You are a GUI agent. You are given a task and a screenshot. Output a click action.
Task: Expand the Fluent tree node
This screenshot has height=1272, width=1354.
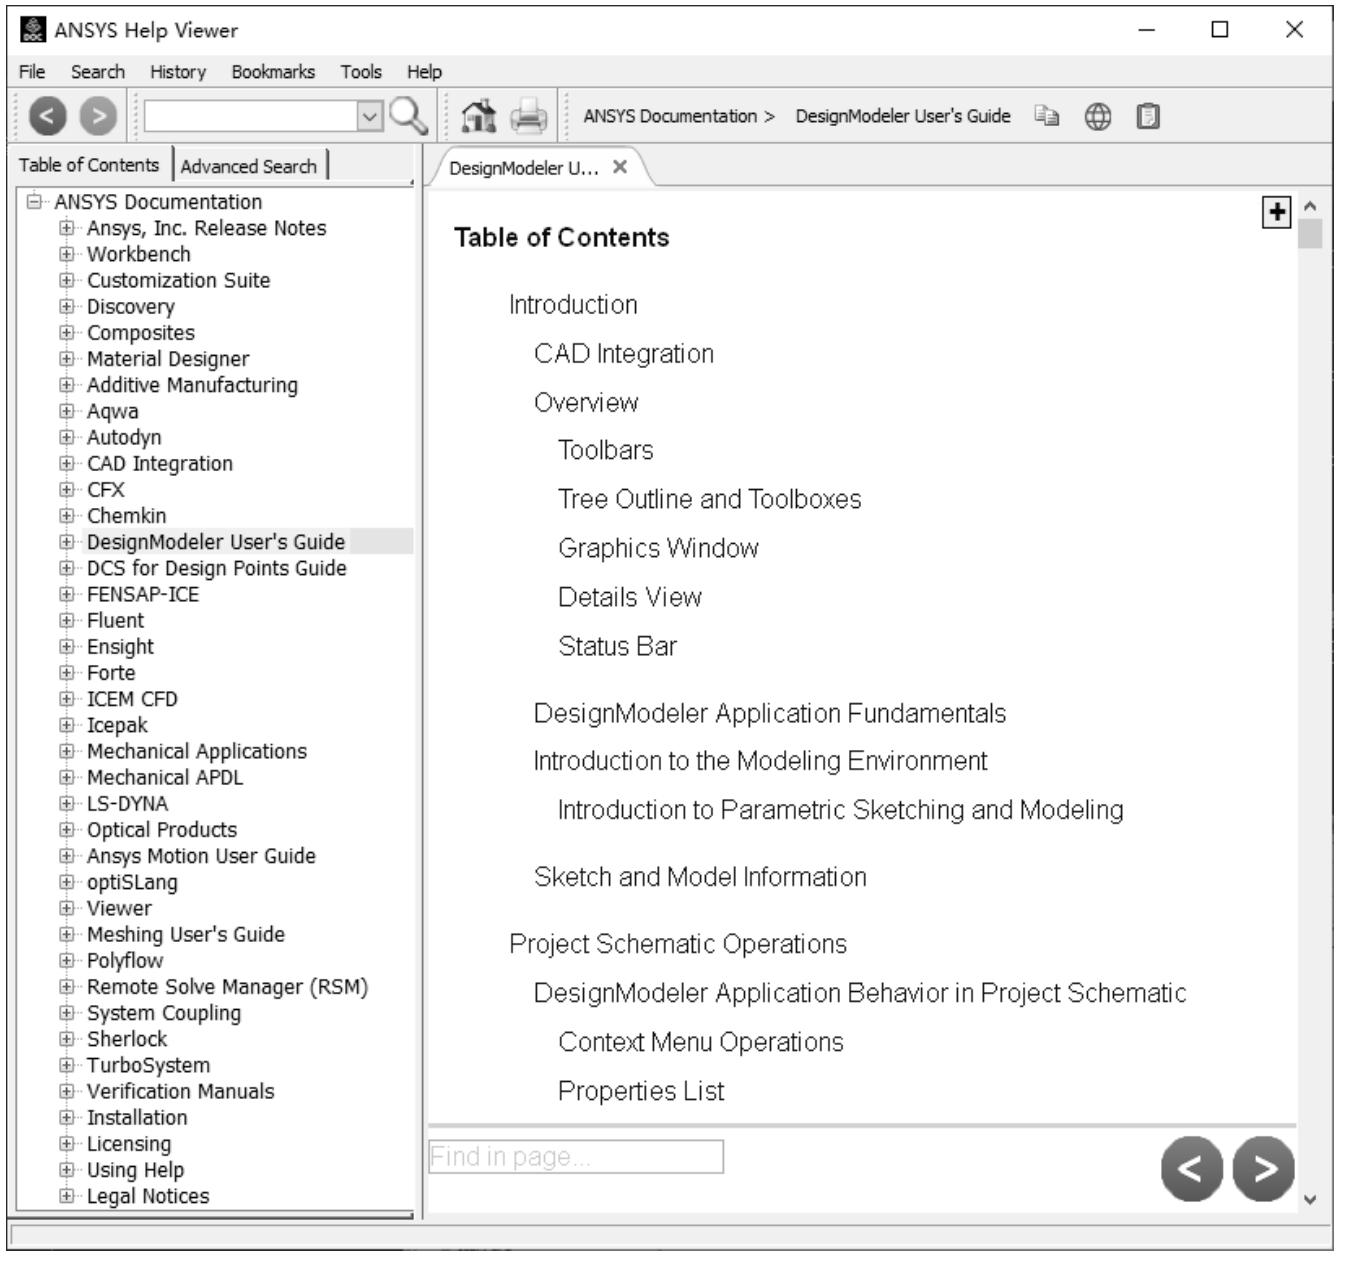[67, 620]
